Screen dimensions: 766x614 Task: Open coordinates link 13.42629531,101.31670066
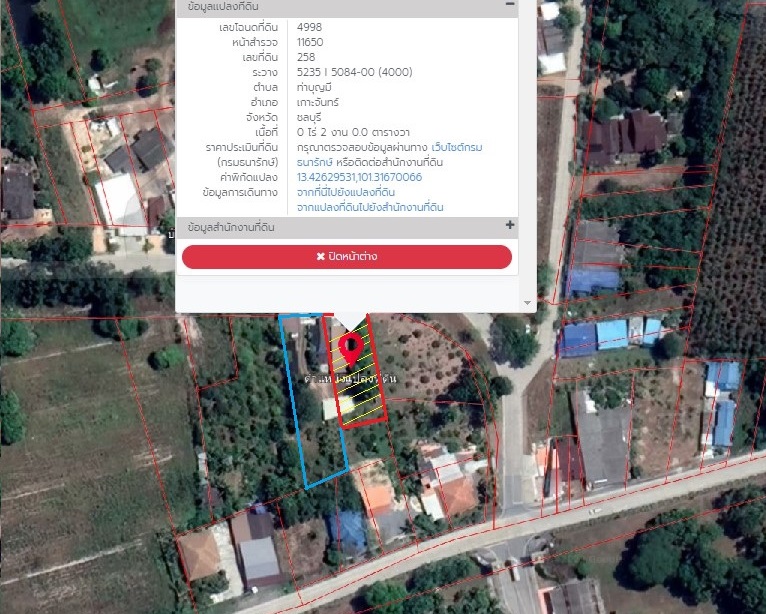click(360, 177)
